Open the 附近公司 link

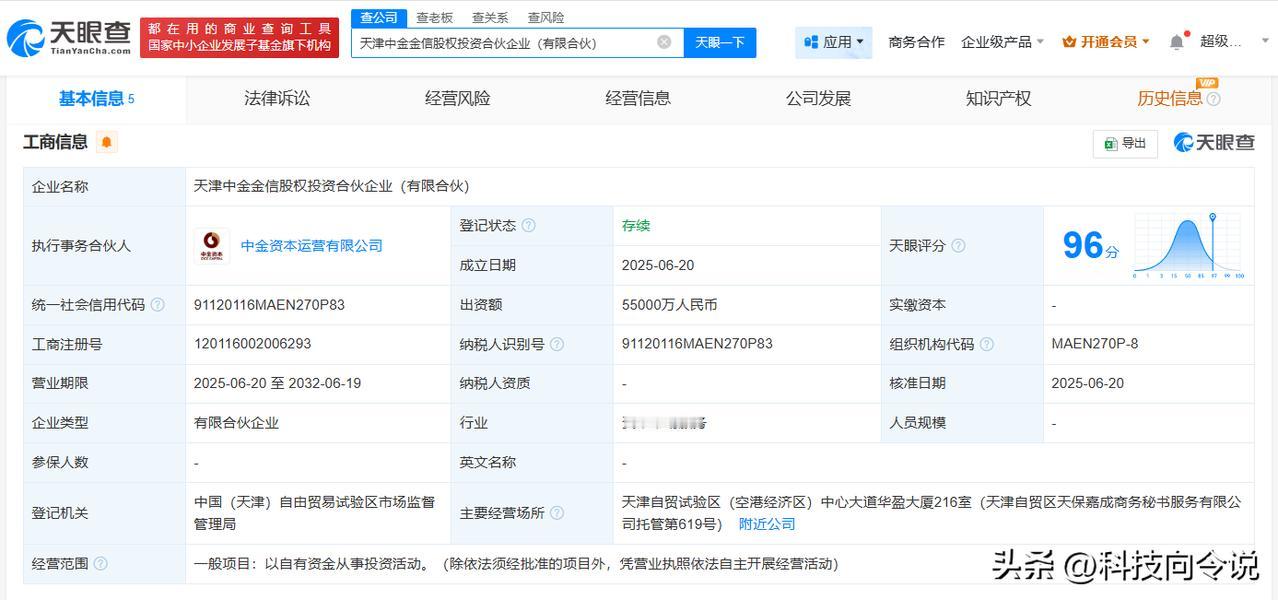(767, 524)
